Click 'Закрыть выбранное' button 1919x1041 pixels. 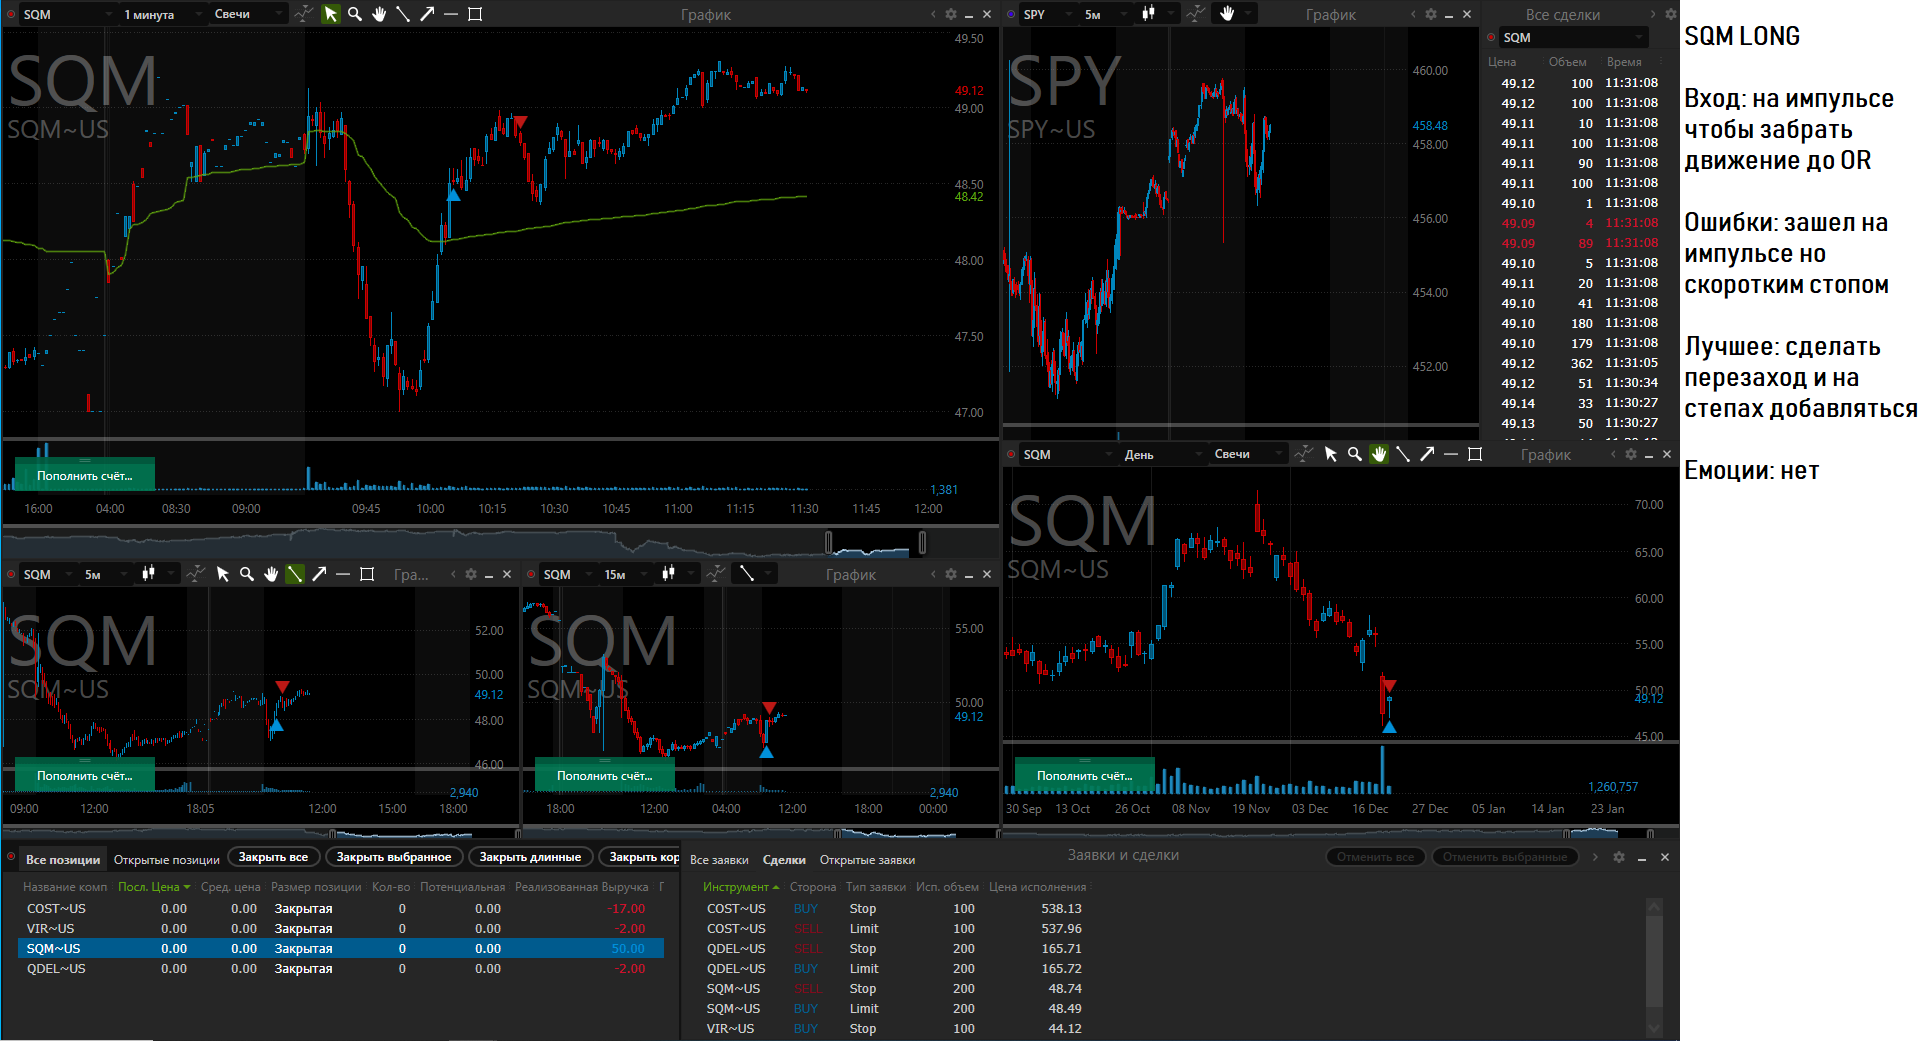click(x=394, y=857)
